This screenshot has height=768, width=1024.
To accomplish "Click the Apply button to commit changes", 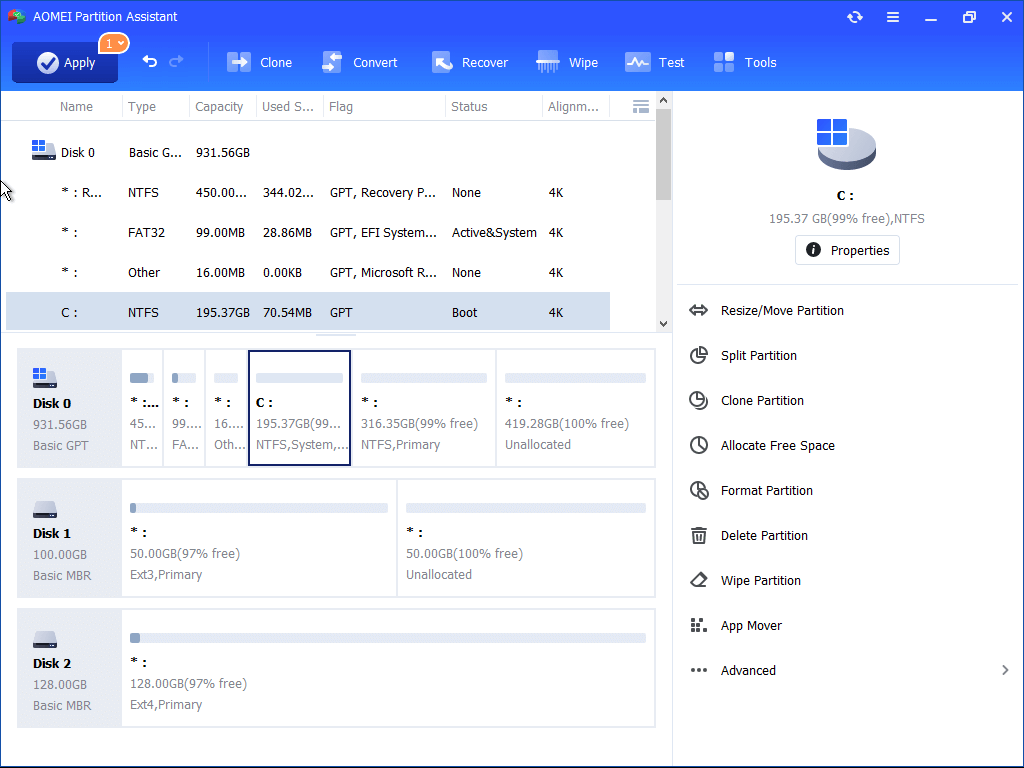I will coord(65,63).
